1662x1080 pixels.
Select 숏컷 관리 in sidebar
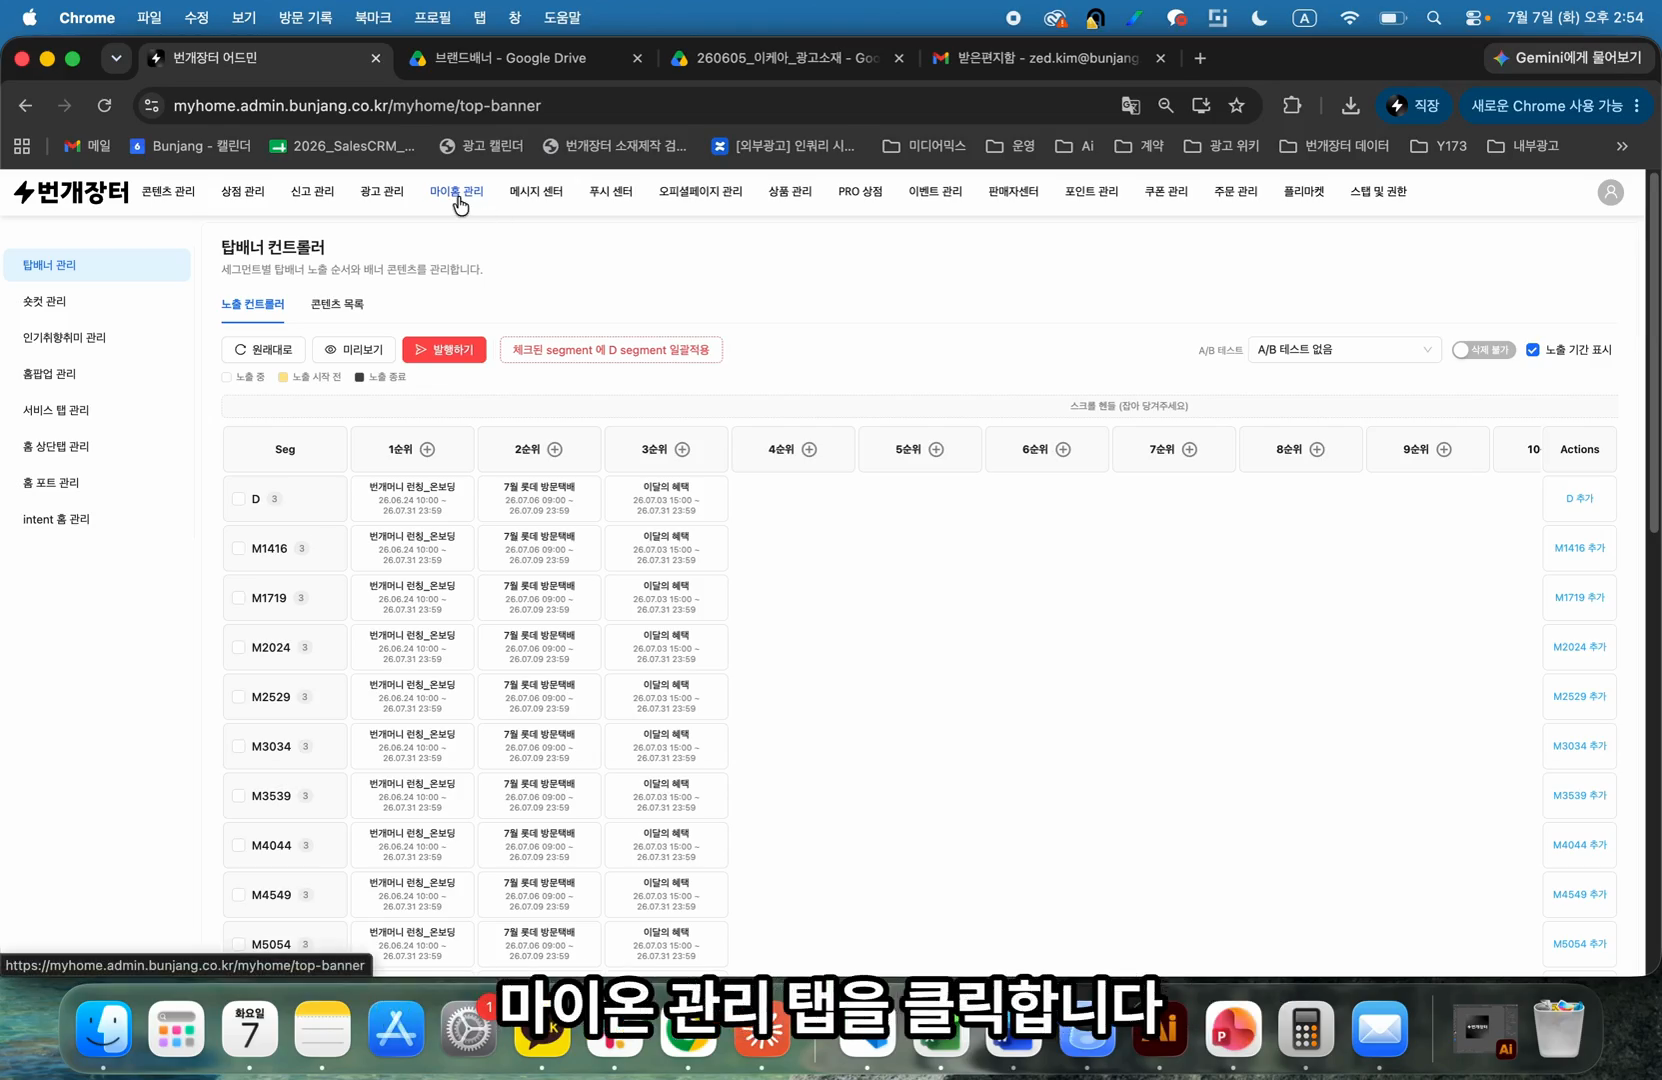tap(97, 301)
